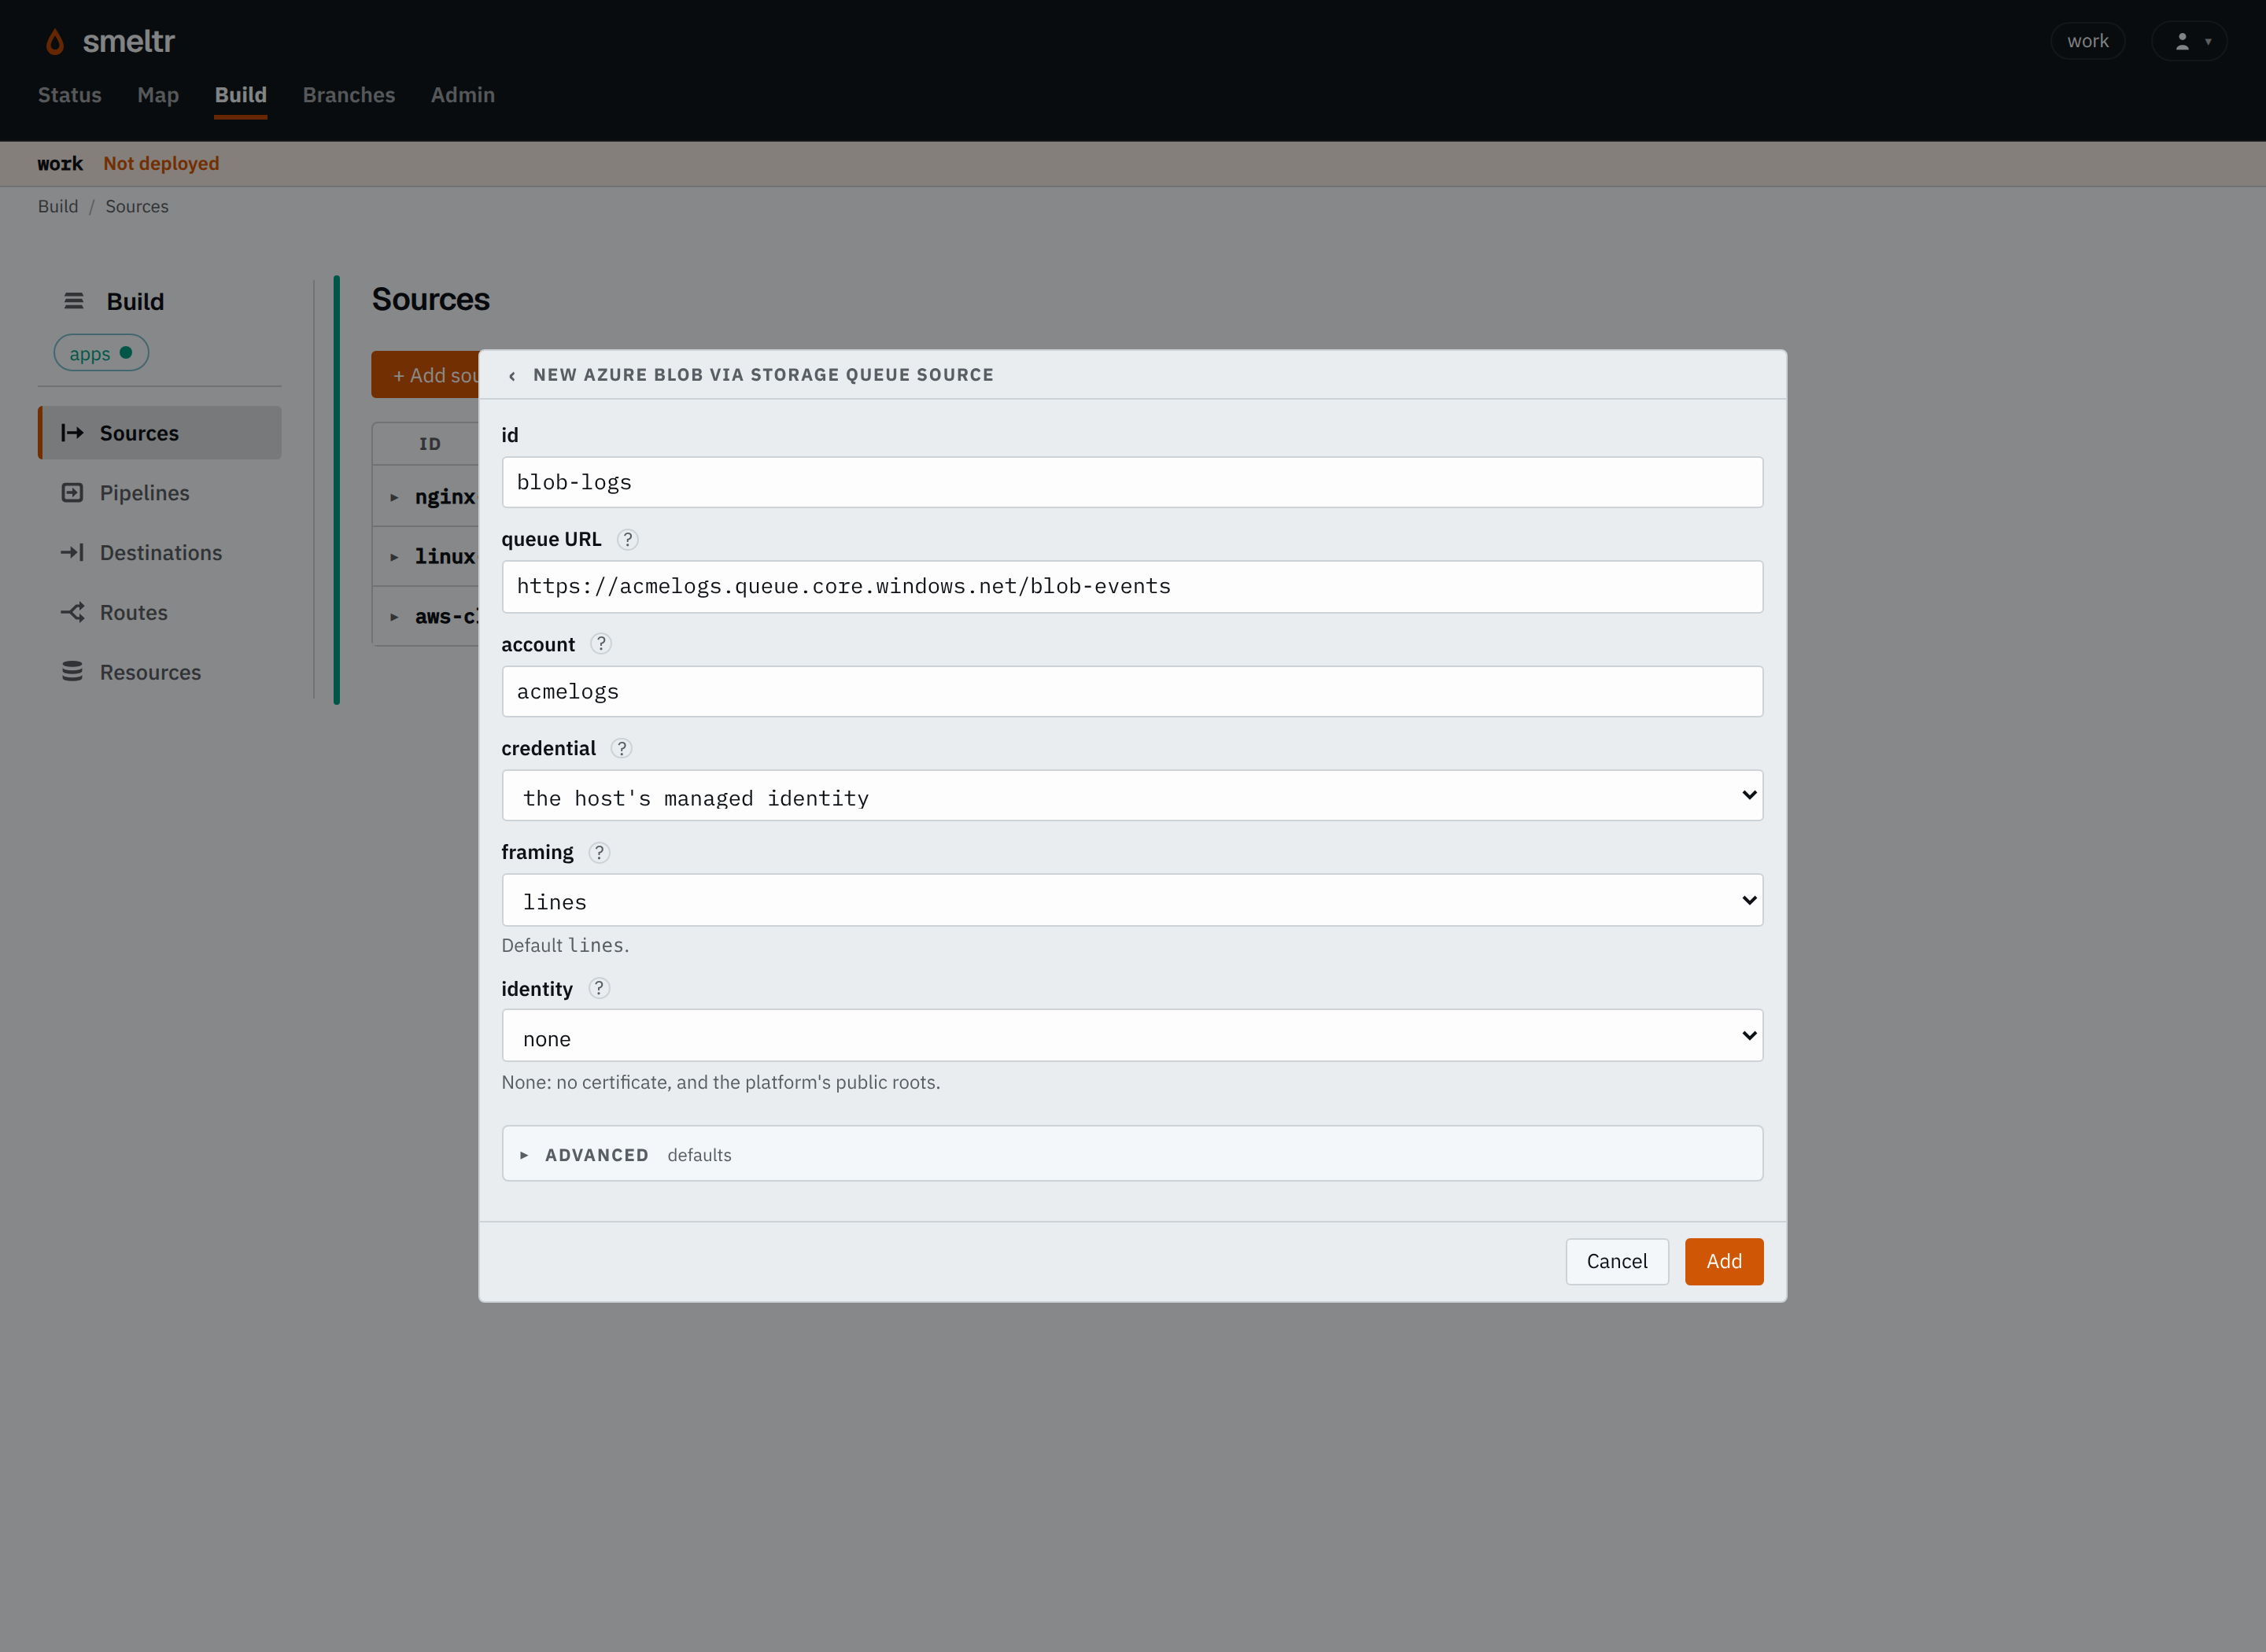Screen dimensions: 2266x1652
Task: Select the Build tab
Action: 241,95
